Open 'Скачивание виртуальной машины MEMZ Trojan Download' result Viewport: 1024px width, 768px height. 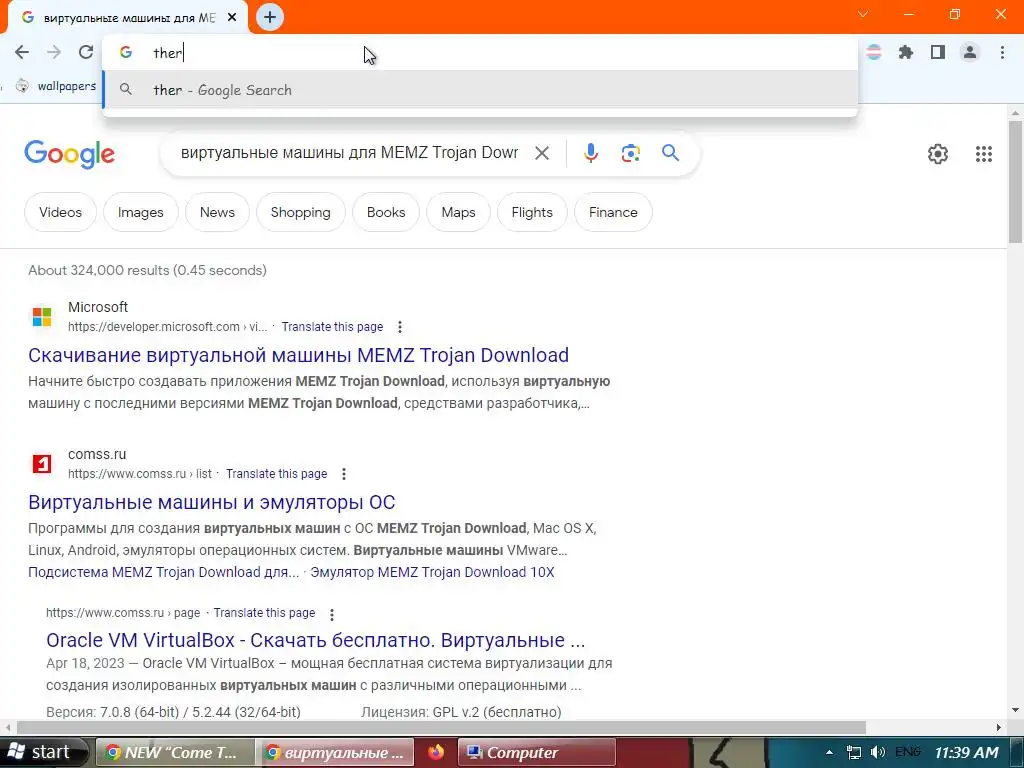(298, 355)
